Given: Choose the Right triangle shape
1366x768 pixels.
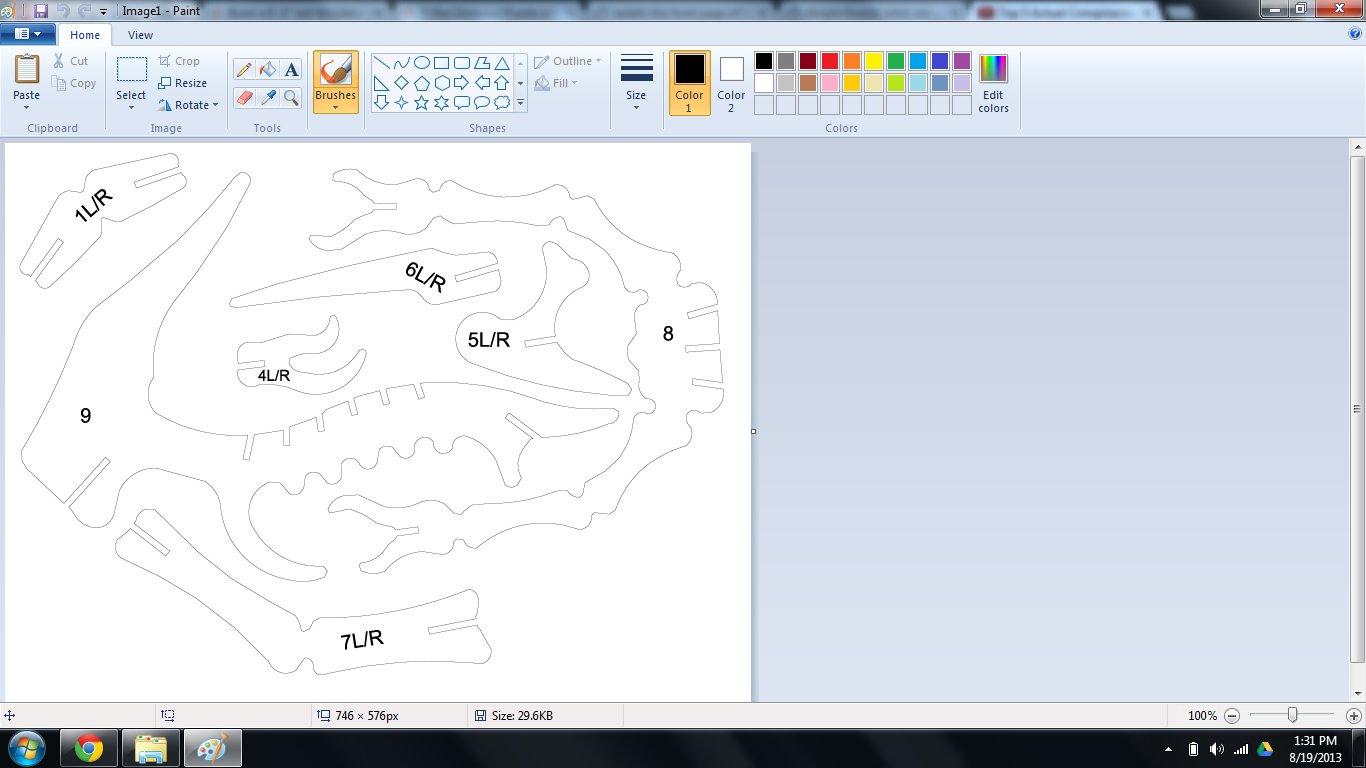Looking at the screenshot, I should click(381, 82).
